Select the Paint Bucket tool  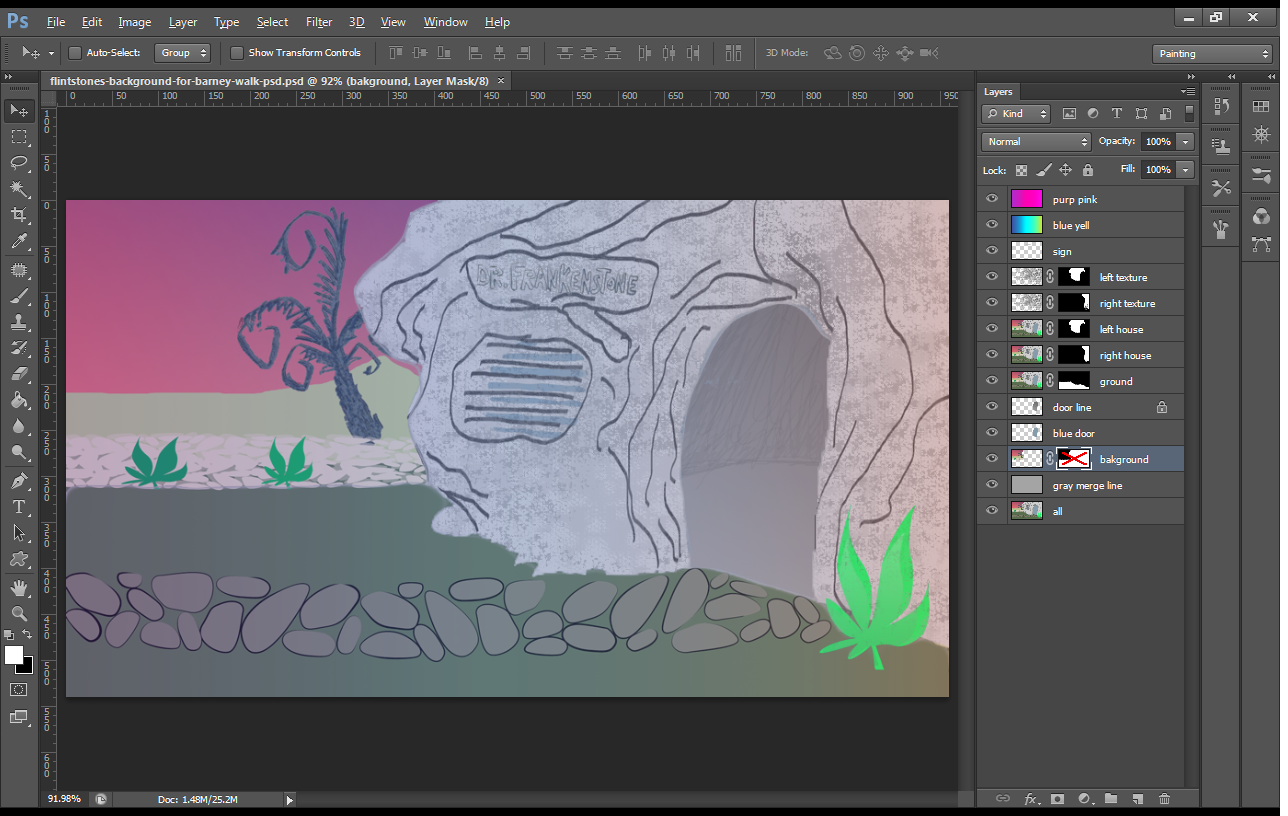19,400
